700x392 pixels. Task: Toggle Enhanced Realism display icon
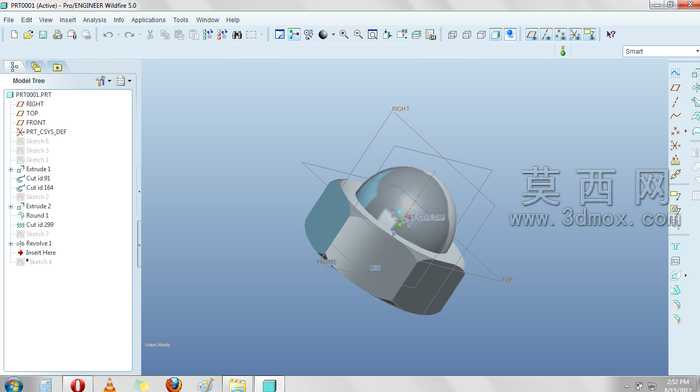coord(510,34)
